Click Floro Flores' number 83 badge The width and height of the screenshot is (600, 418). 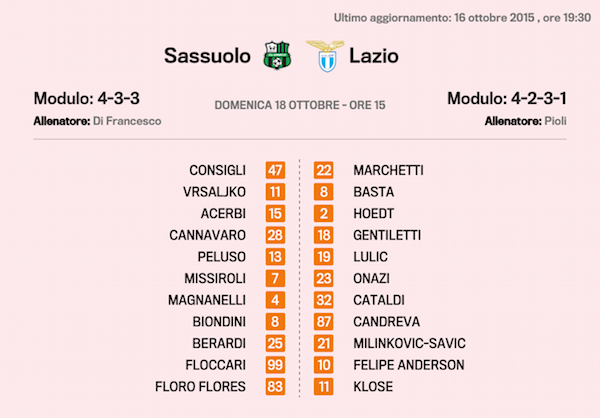(x=276, y=386)
